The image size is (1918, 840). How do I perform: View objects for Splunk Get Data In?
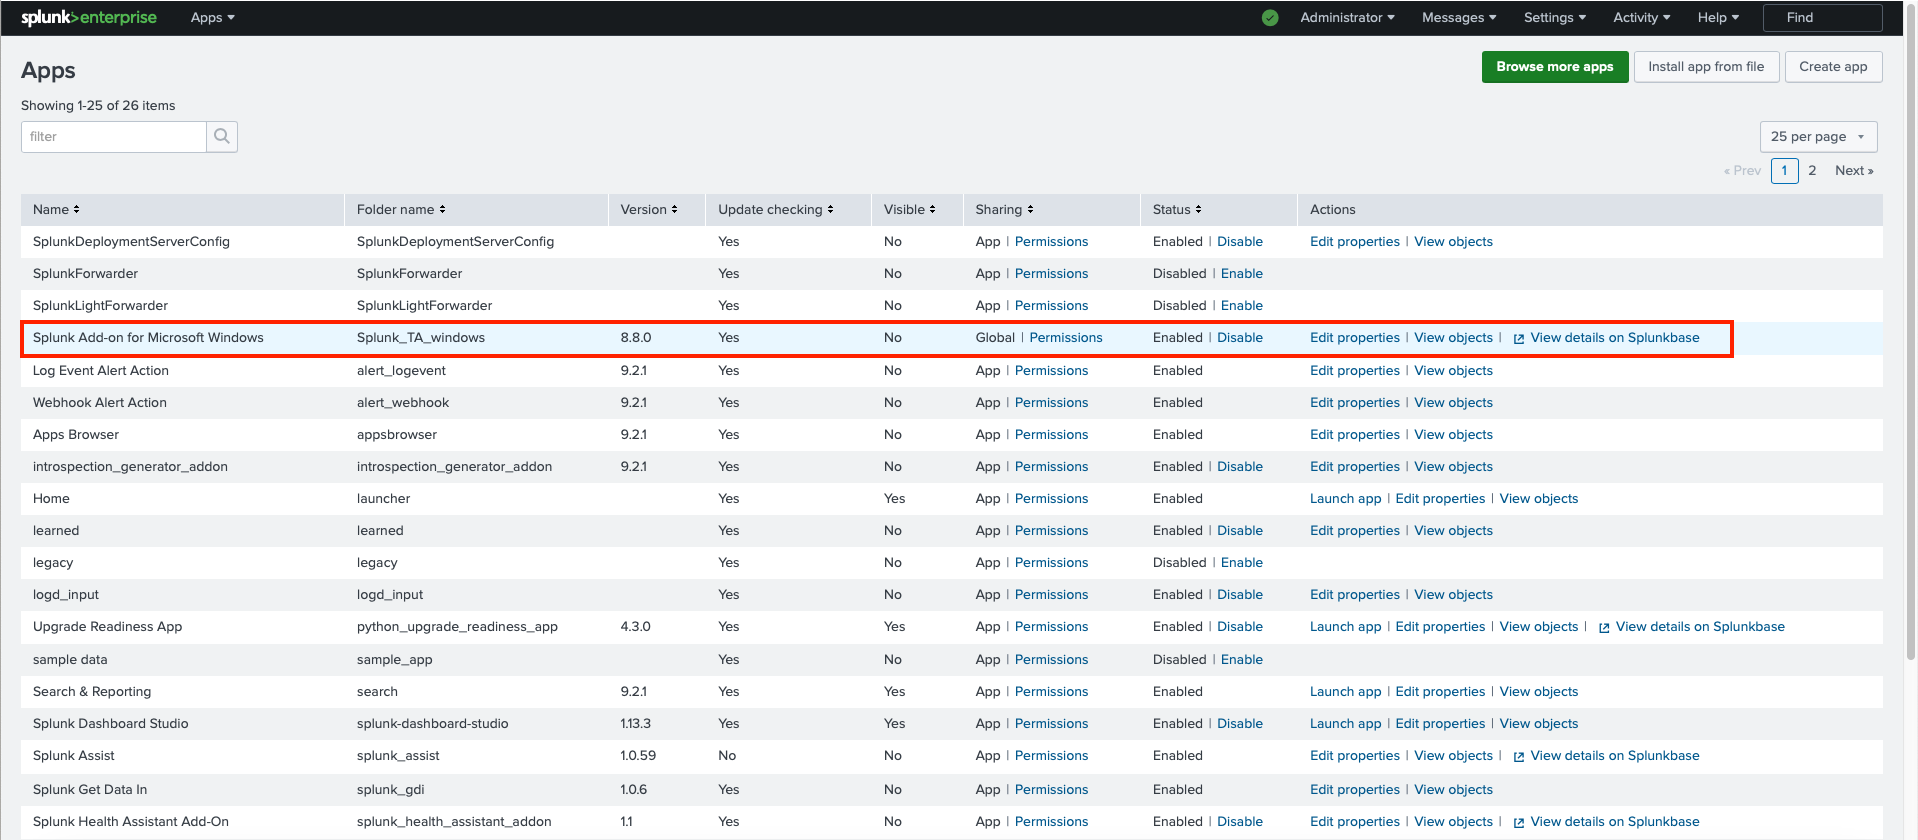point(1453,789)
